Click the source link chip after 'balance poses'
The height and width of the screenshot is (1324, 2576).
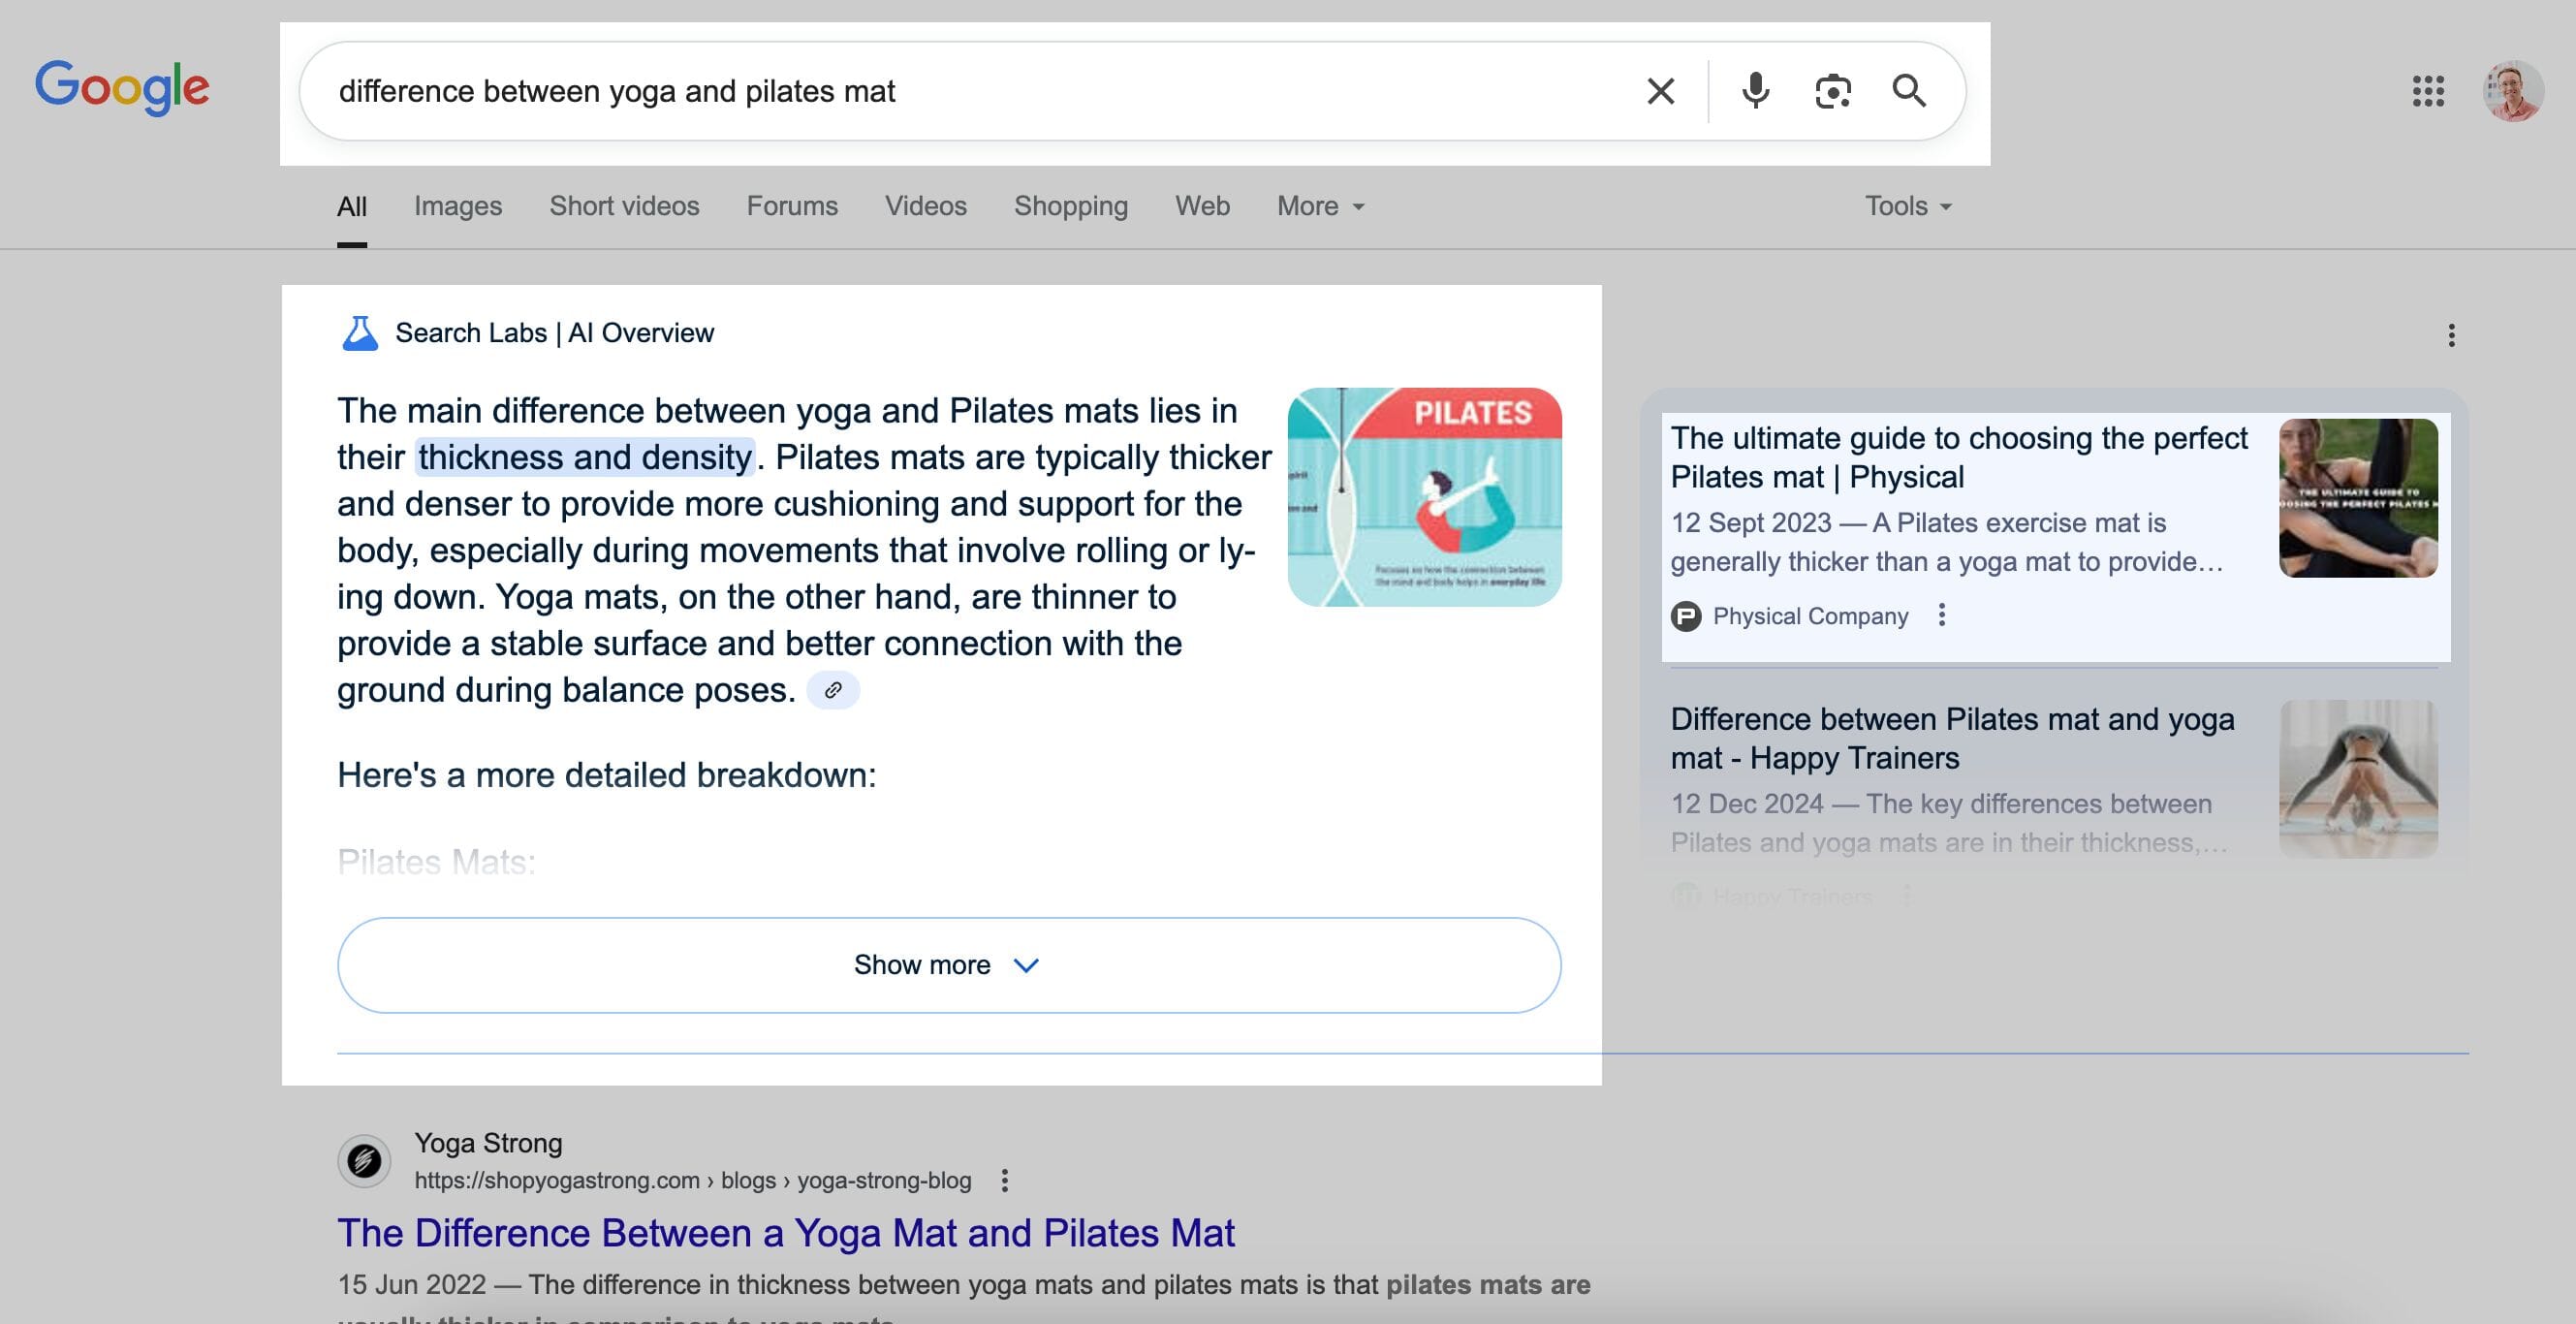click(833, 690)
